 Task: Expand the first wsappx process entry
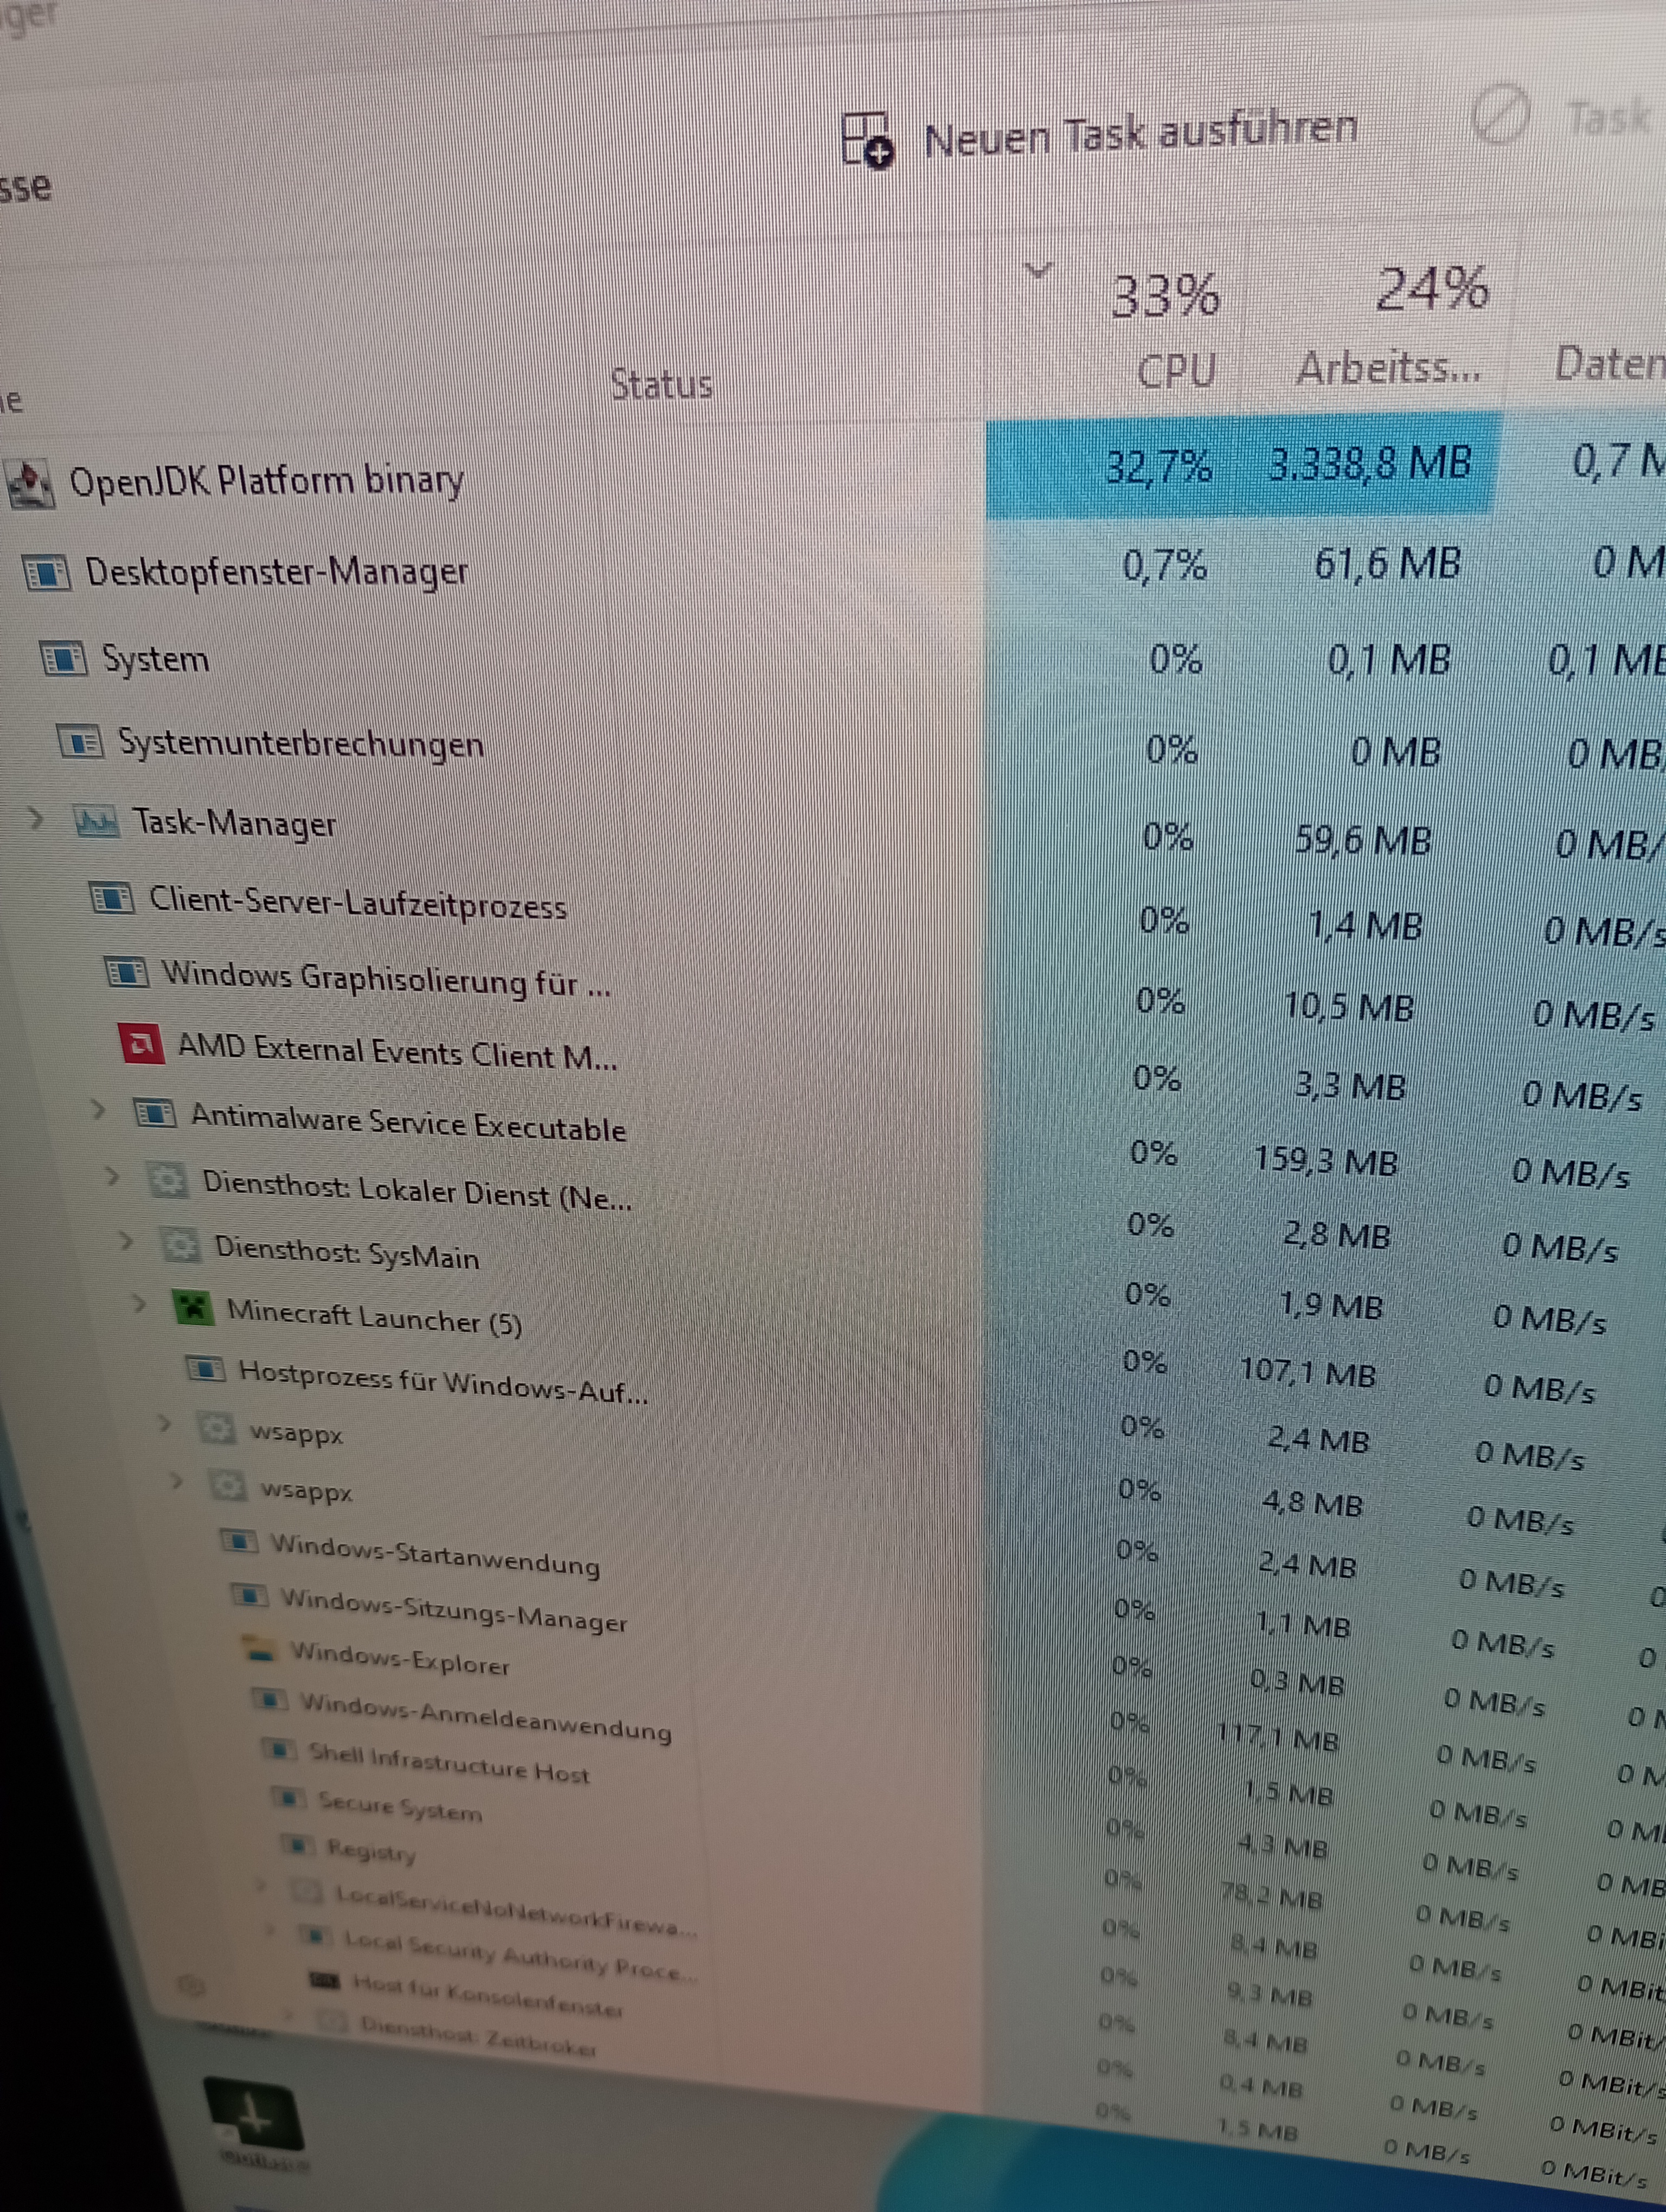point(165,1423)
